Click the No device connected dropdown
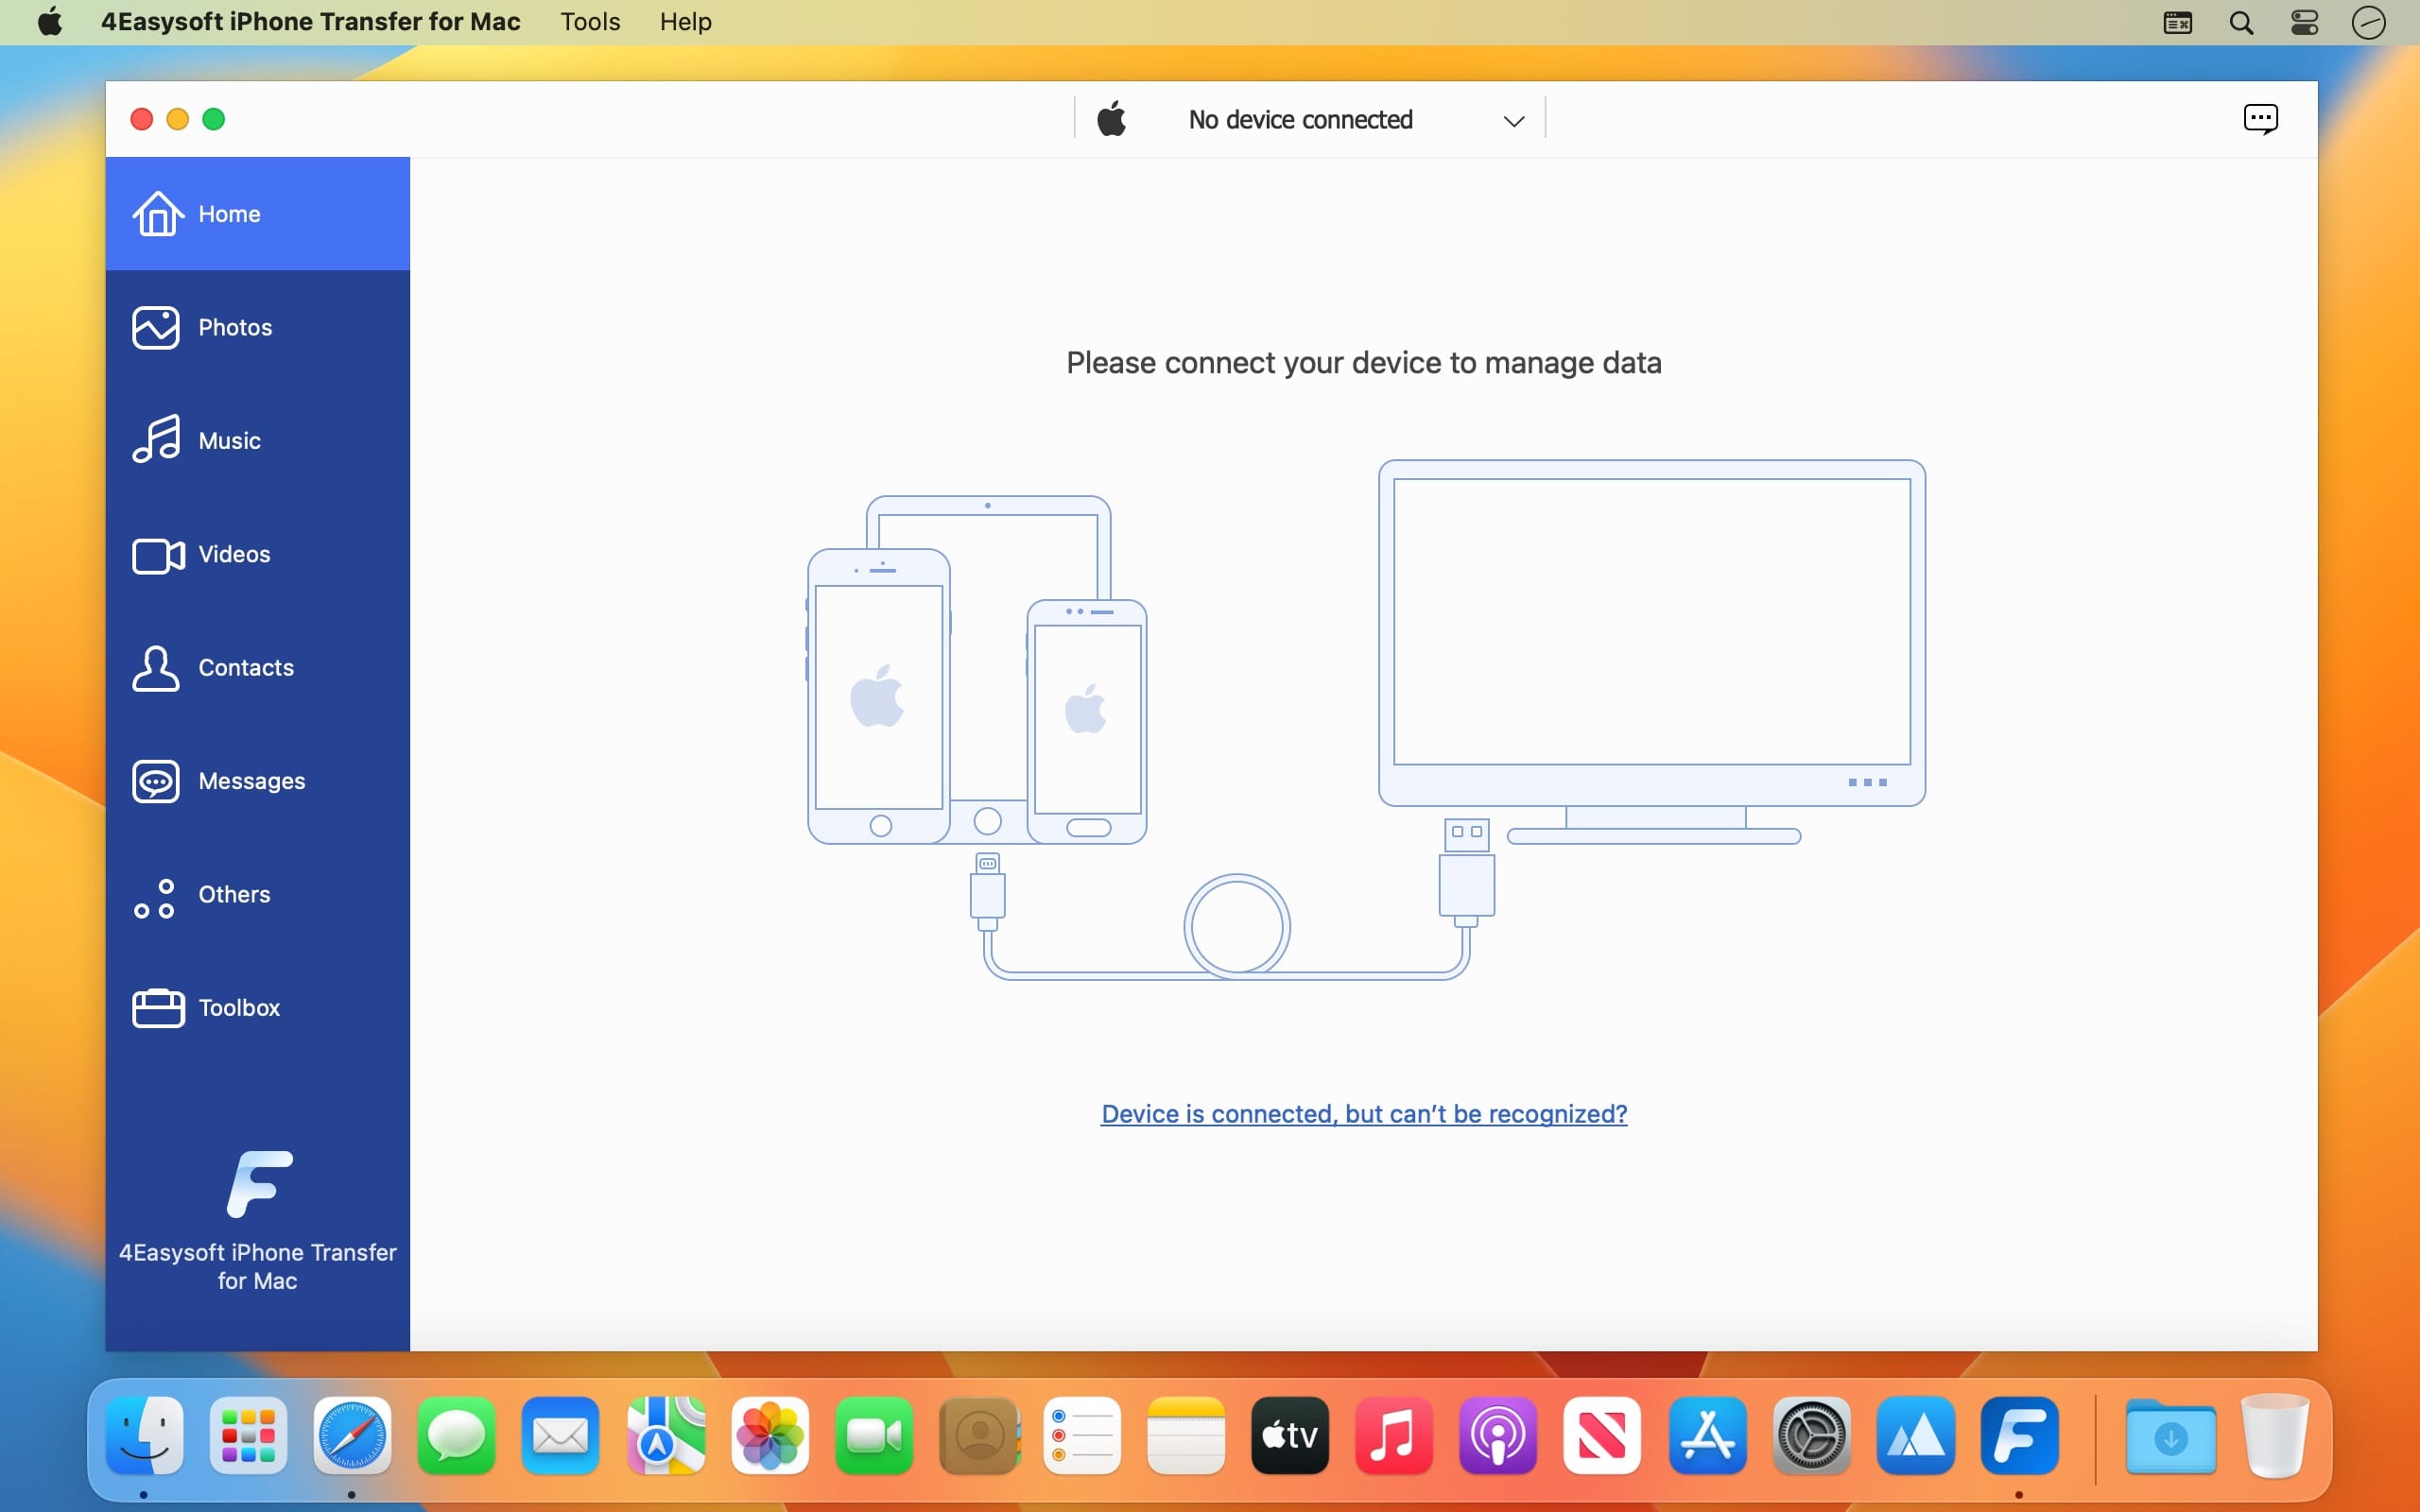 tap(1300, 120)
